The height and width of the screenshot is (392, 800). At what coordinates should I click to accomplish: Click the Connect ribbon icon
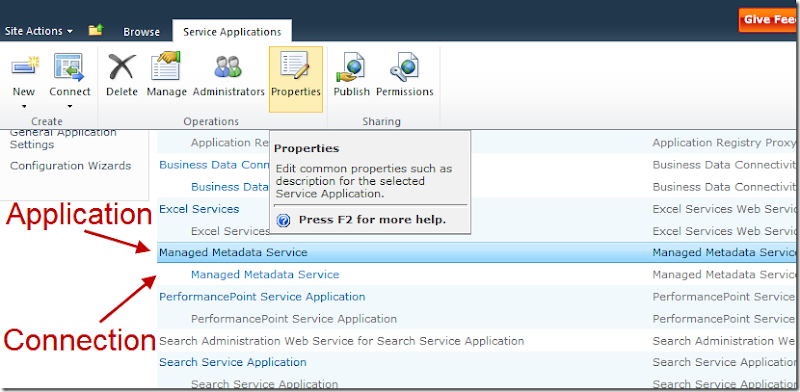point(69,67)
